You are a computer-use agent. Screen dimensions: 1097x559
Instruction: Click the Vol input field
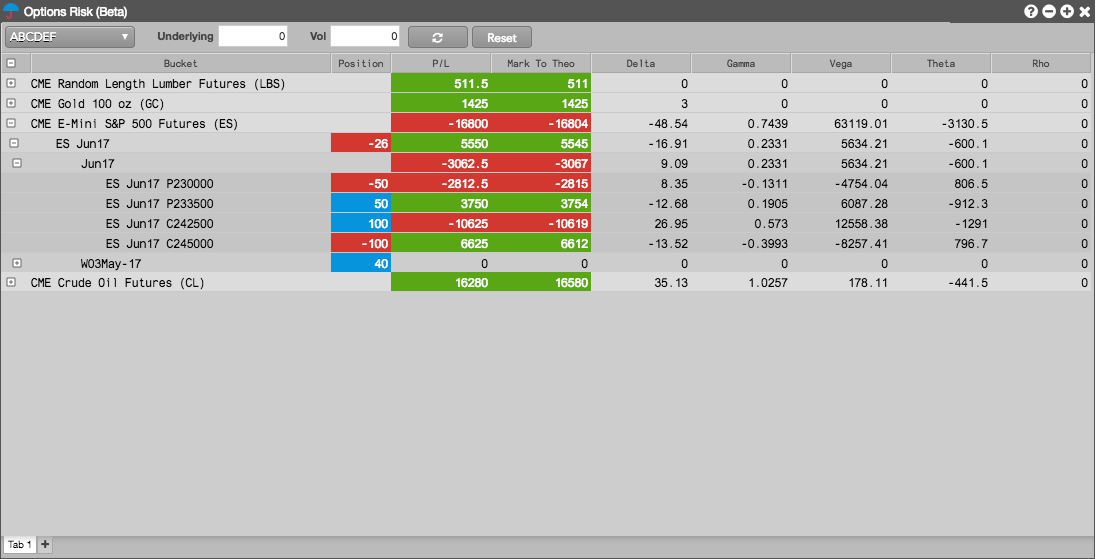(x=365, y=36)
